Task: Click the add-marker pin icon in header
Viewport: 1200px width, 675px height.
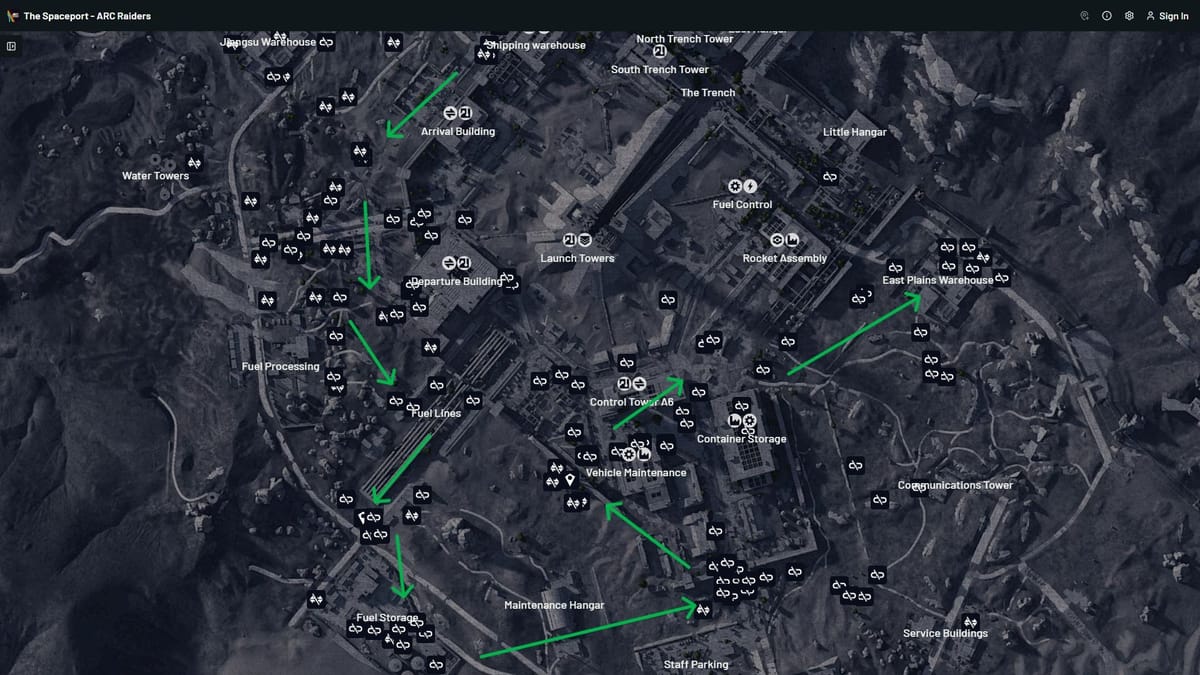Action: click(x=1084, y=16)
